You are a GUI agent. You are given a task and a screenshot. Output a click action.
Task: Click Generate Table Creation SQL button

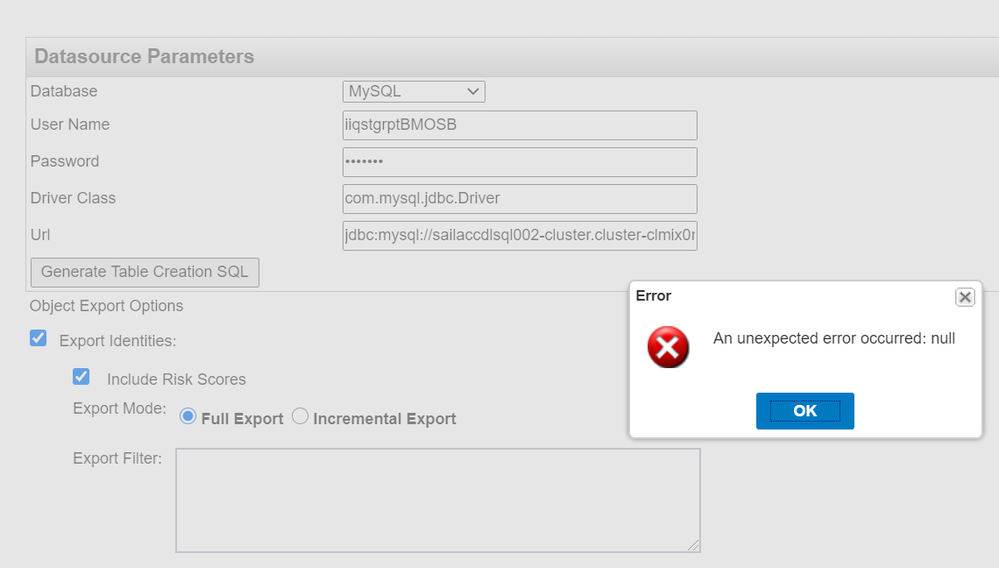click(x=145, y=272)
